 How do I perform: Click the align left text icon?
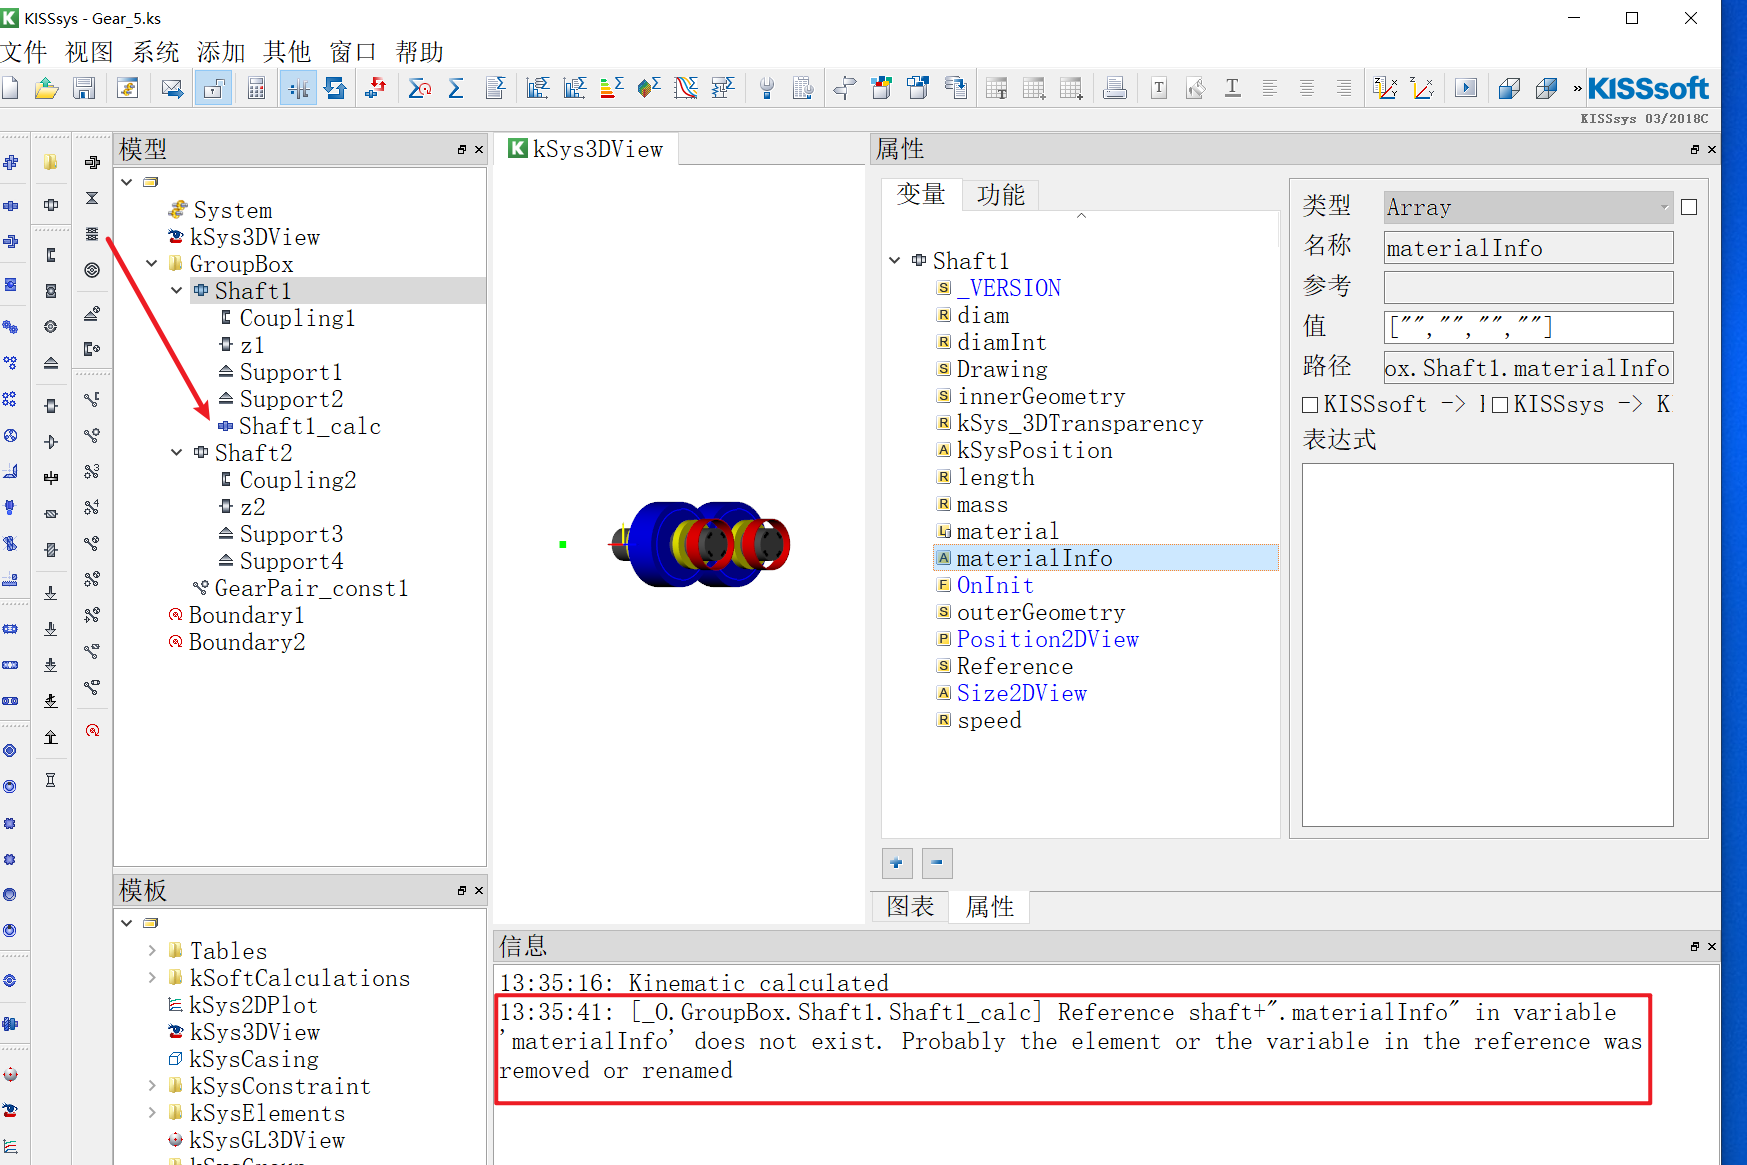click(1270, 88)
